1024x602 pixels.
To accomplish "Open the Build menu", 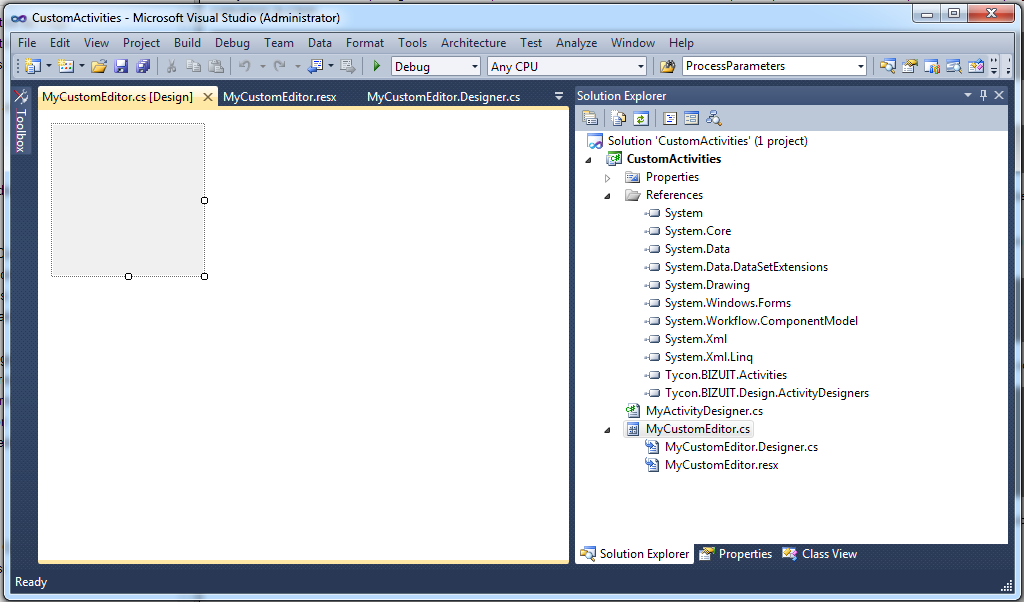I will (x=187, y=42).
